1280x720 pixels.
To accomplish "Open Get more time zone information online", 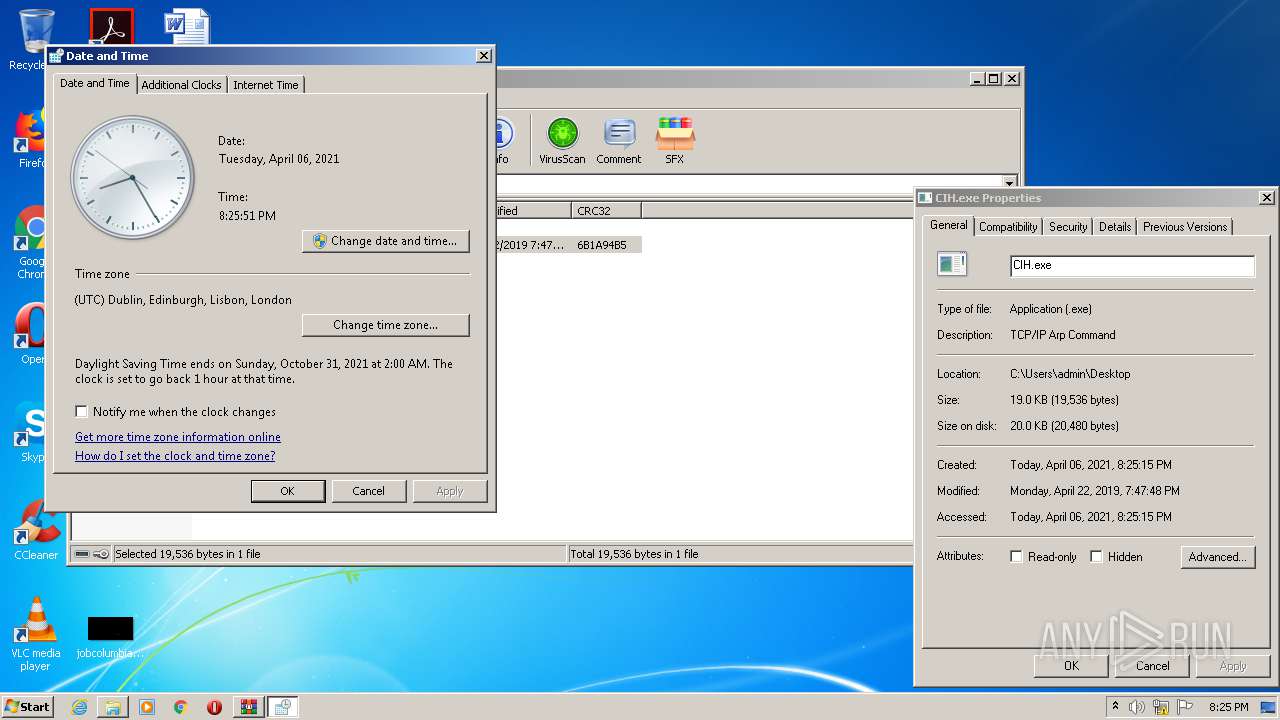I will [x=178, y=437].
